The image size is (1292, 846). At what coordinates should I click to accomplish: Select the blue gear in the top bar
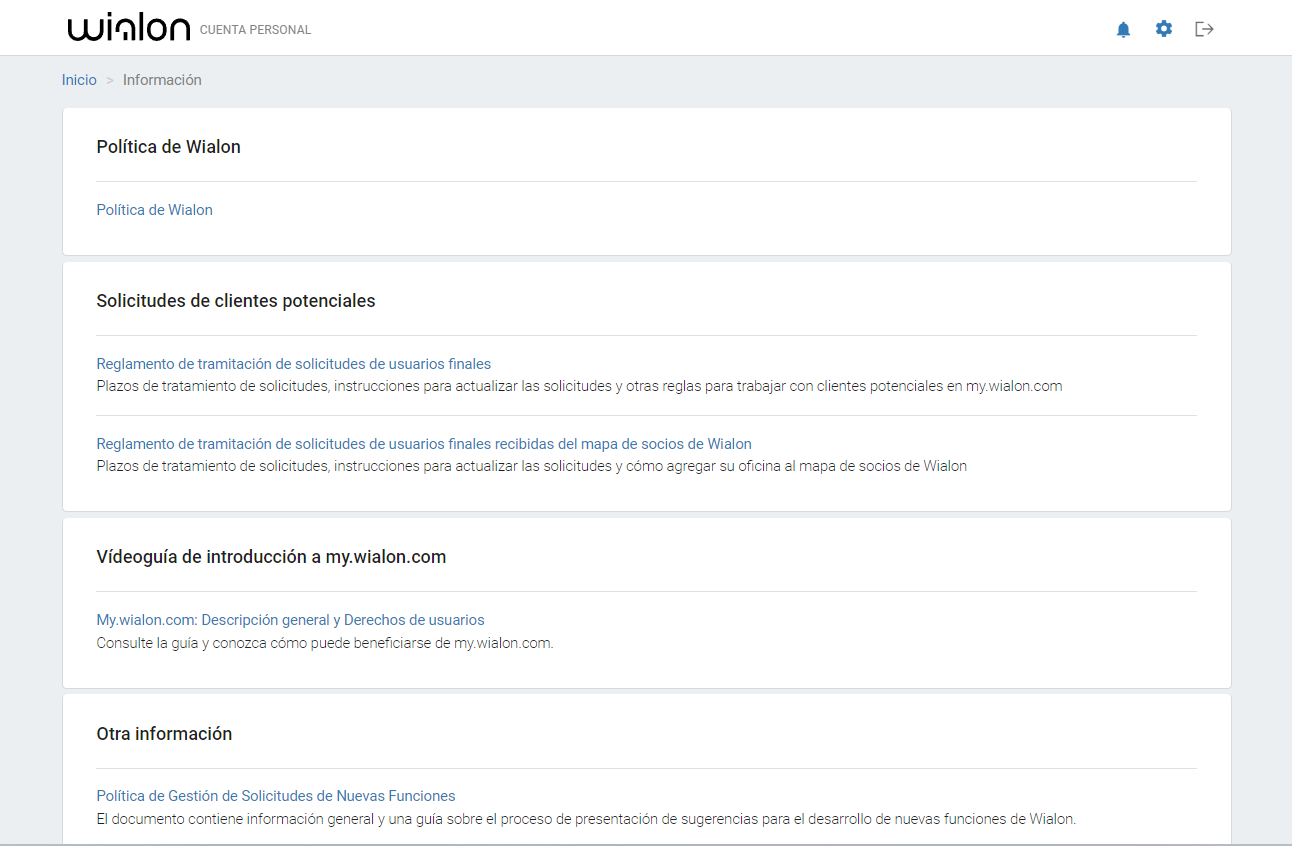1164,29
